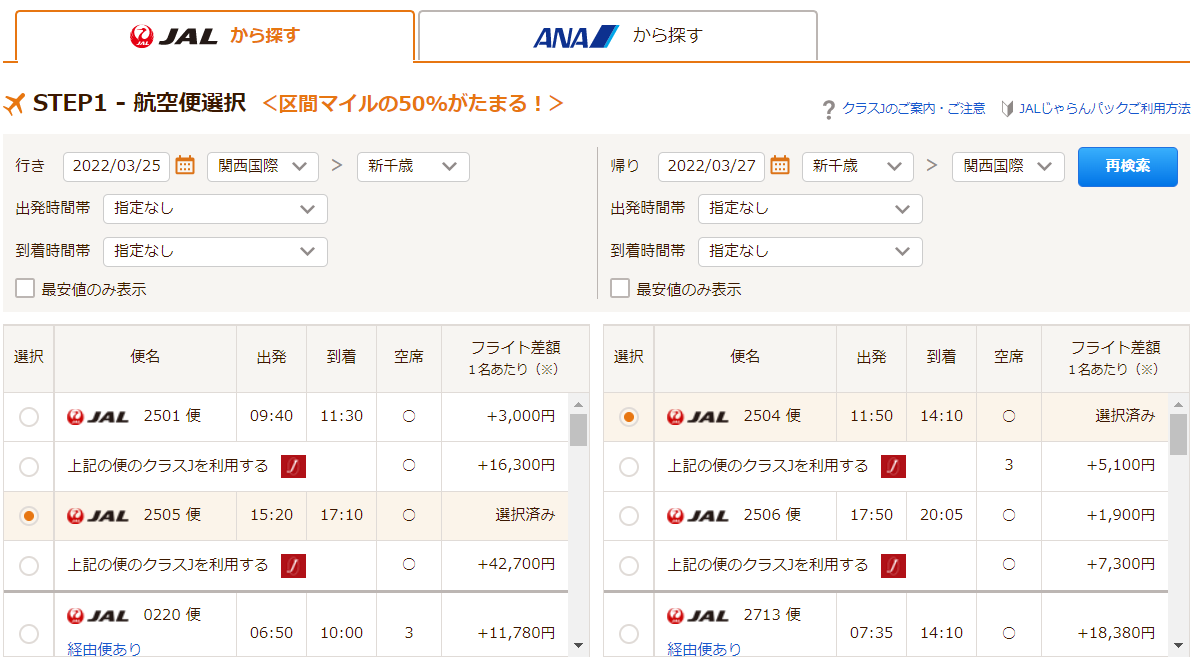Click +18,380円 fare for 2713 便

coord(1116,633)
